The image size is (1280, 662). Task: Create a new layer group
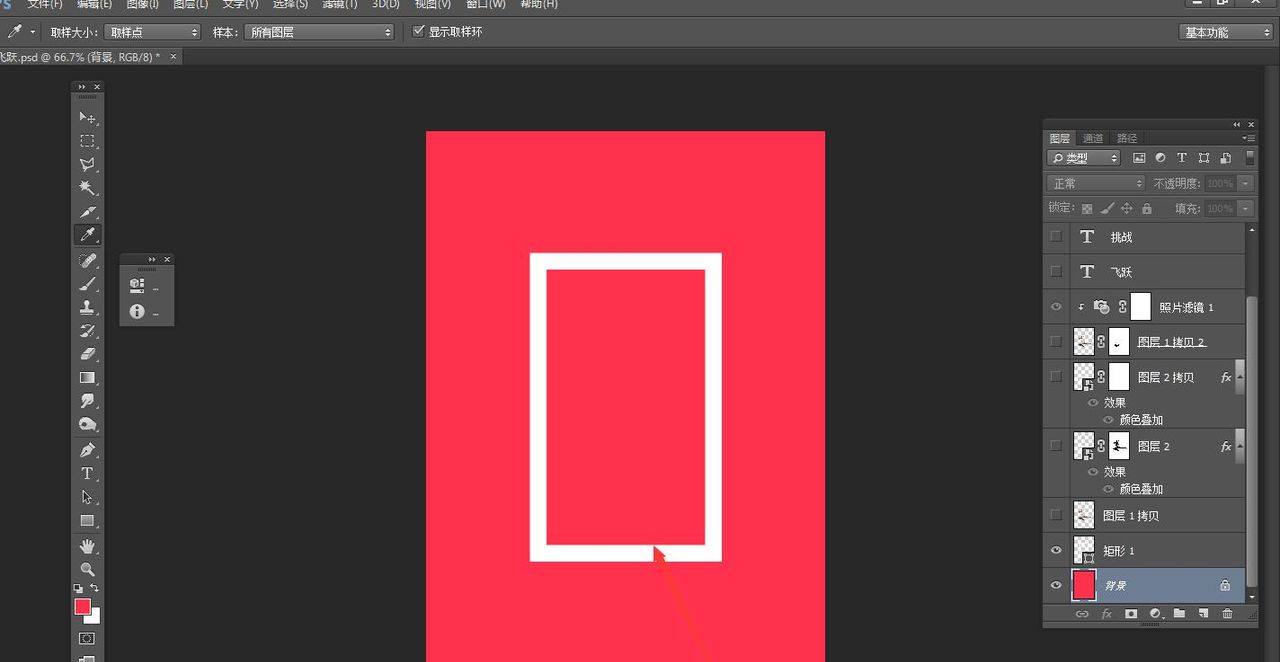click(x=1179, y=614)
